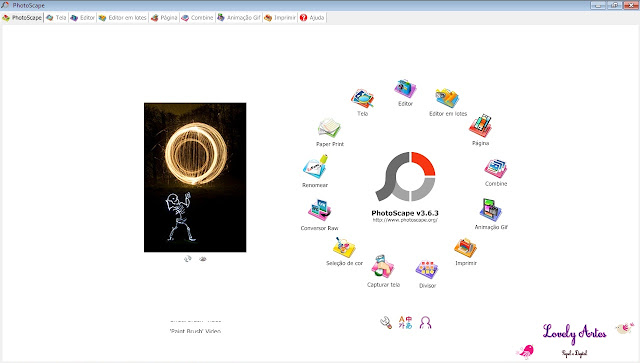Click the purple user profile icon
This screenshot has height=363, width=640.
(425, 323)
